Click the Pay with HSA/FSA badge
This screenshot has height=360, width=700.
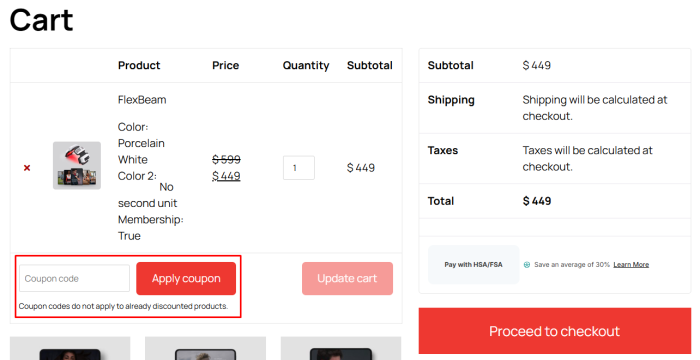473,264
